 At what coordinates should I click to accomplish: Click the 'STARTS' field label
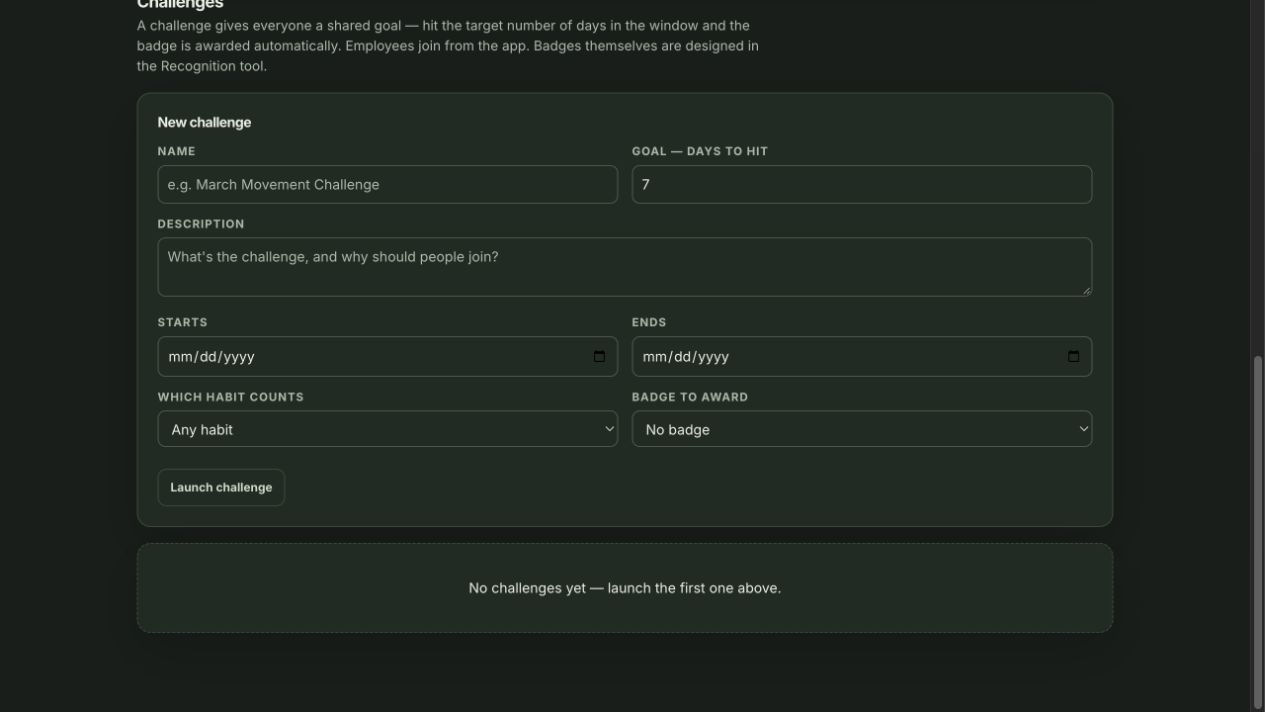[x=183, y=322]
